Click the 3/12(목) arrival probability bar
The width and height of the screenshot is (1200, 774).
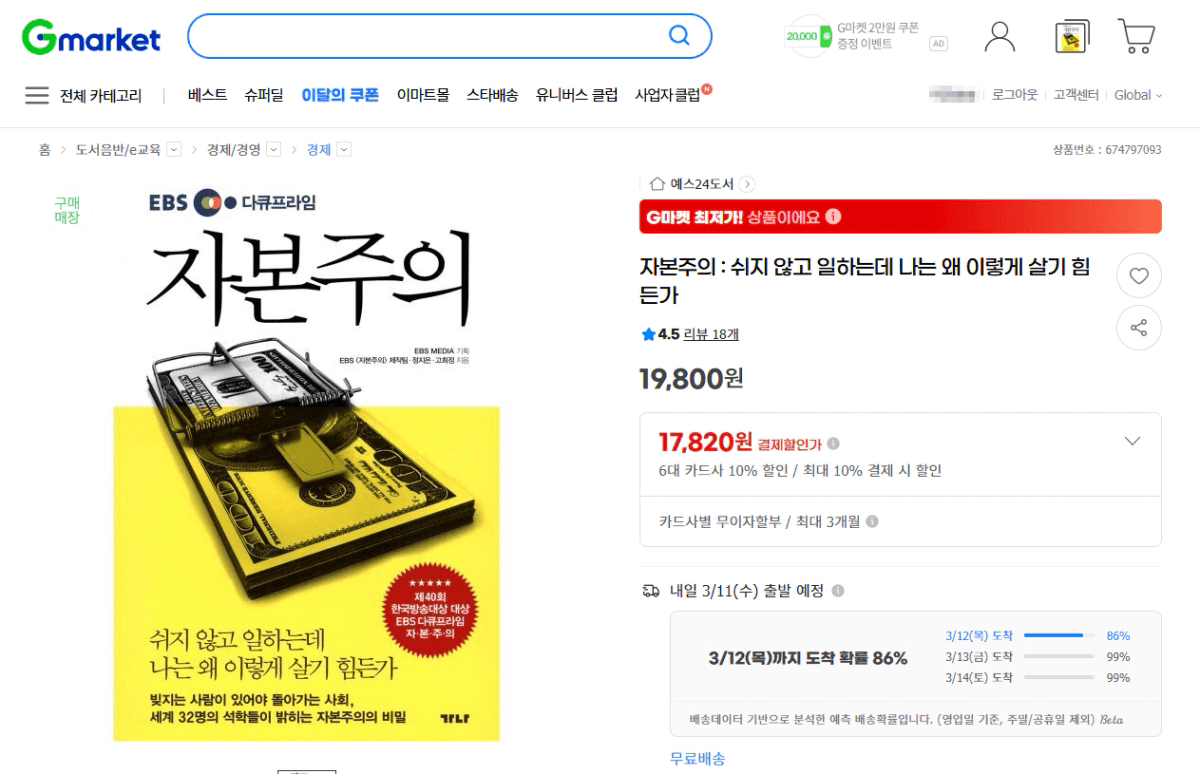1058,636
